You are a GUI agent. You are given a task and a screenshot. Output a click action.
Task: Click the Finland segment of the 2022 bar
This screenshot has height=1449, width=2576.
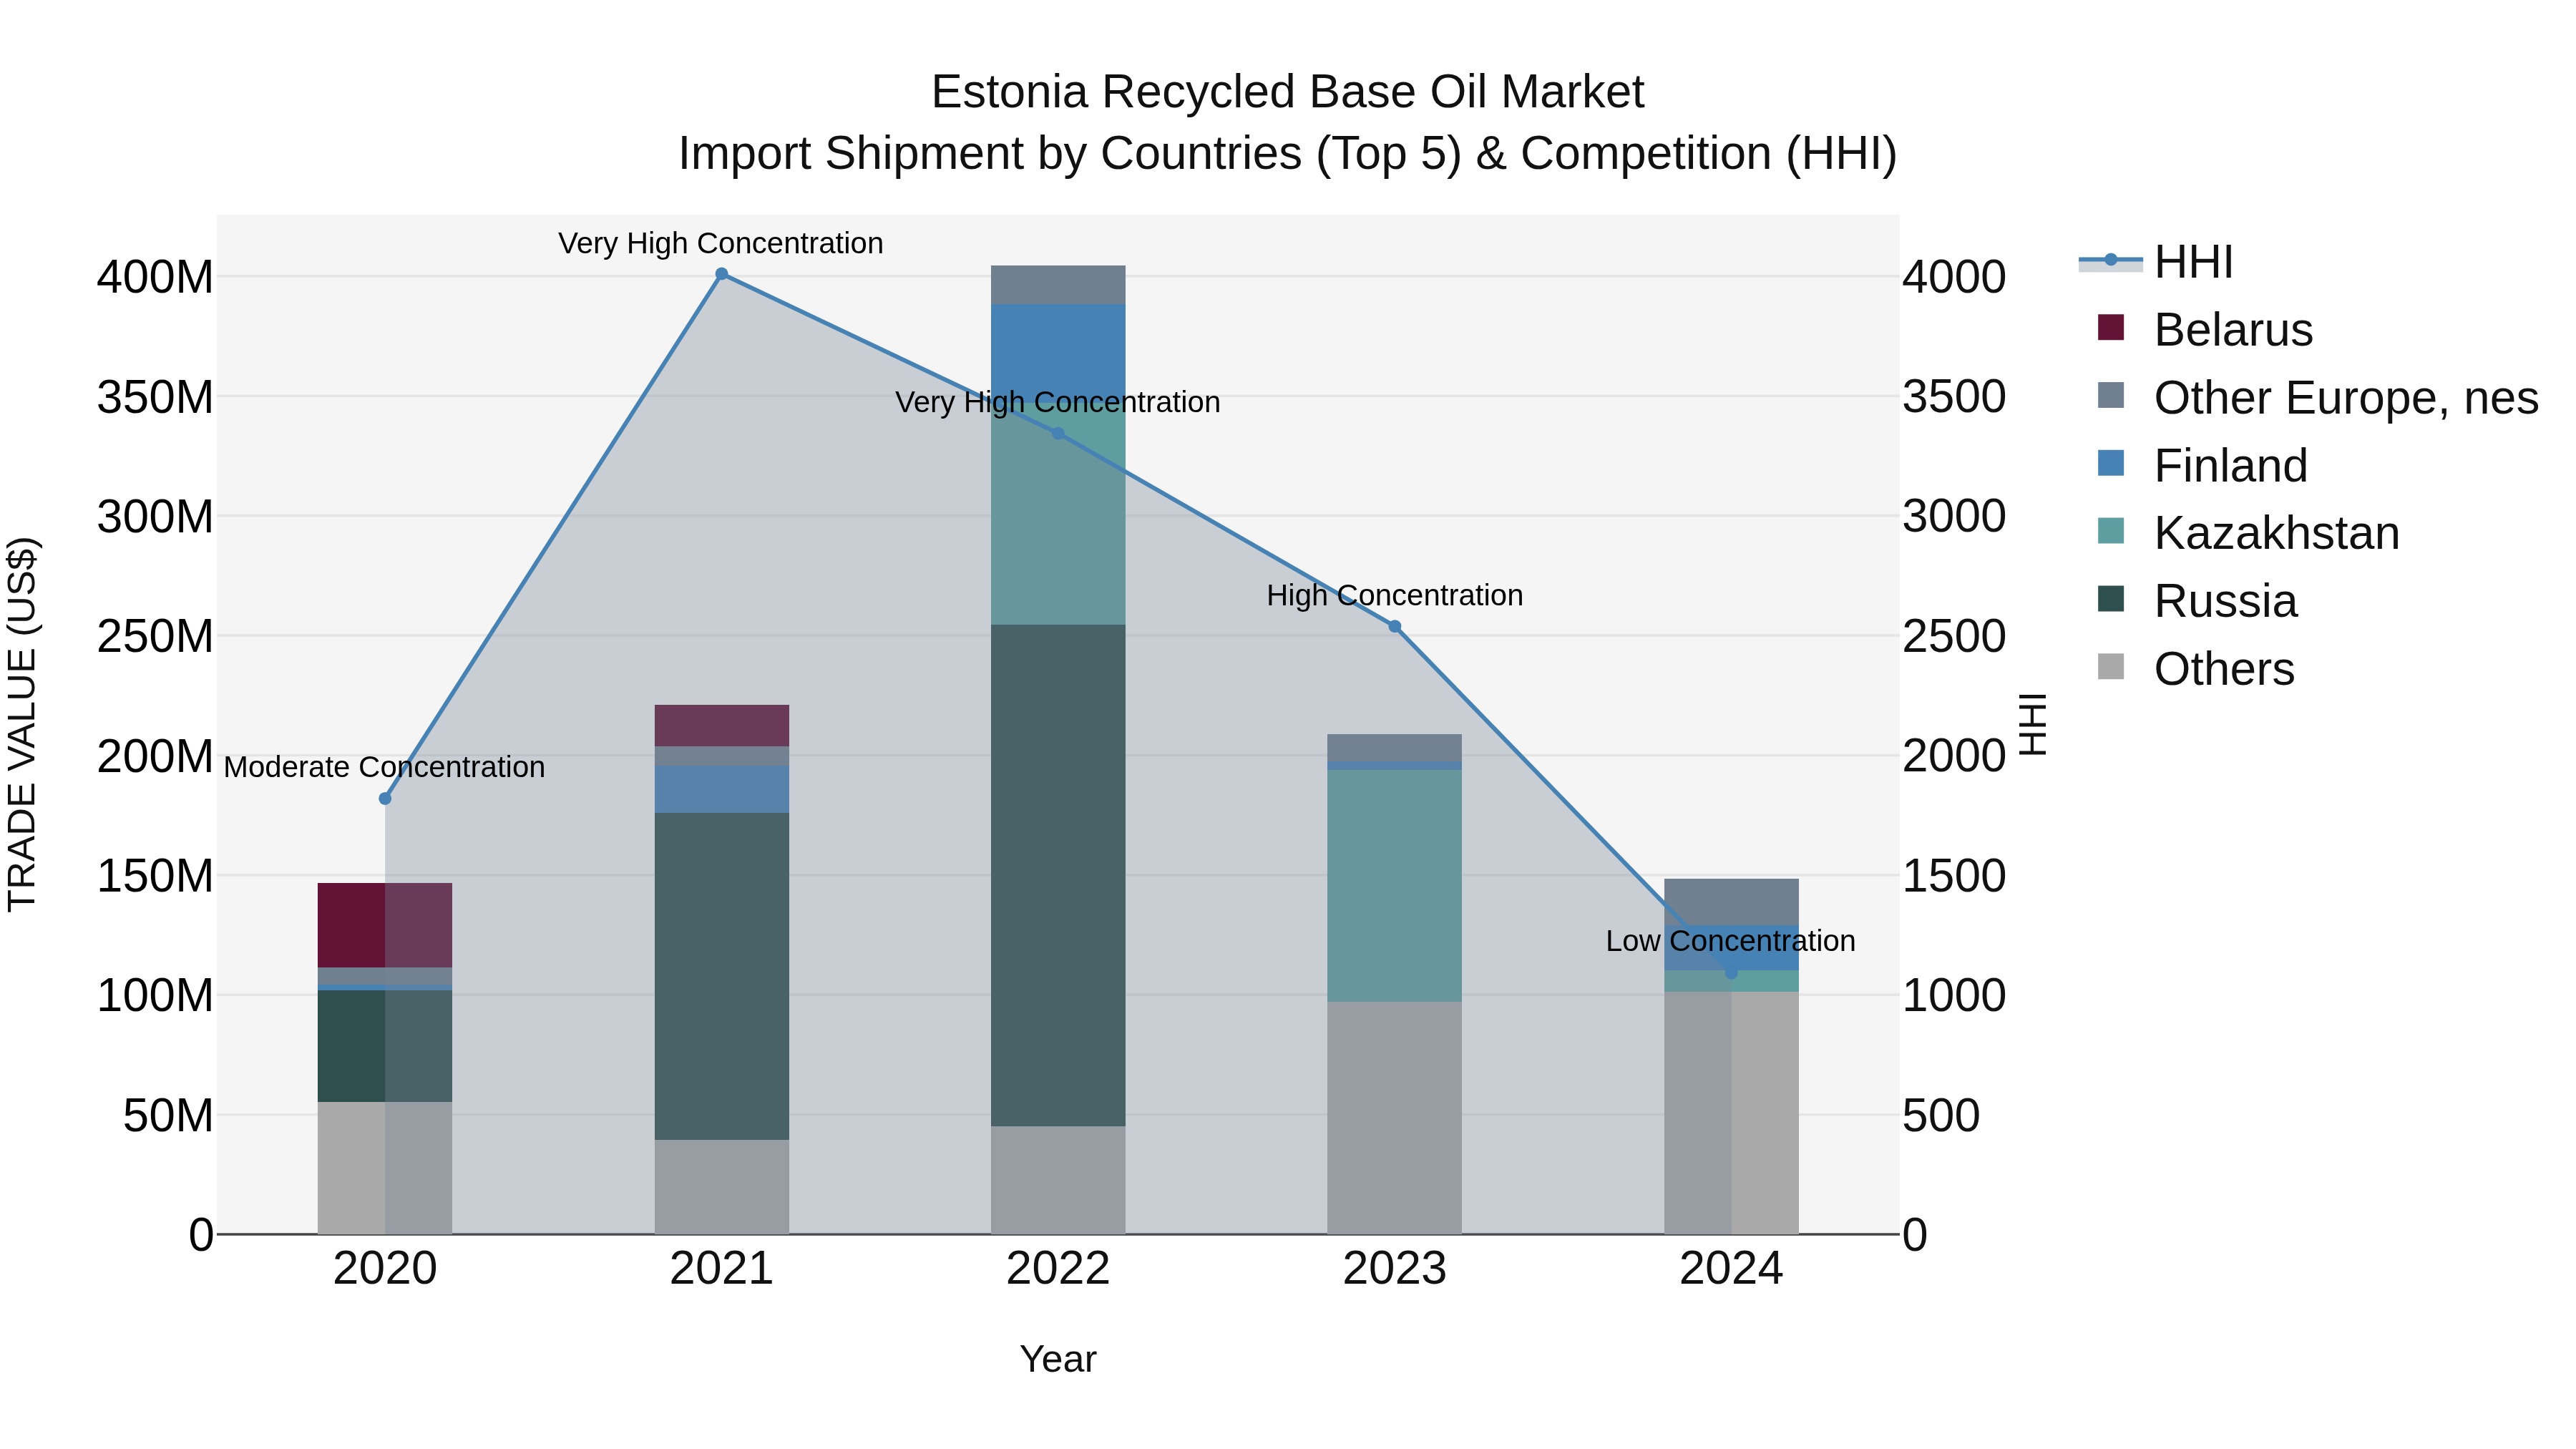click(x=1058, y=353)
